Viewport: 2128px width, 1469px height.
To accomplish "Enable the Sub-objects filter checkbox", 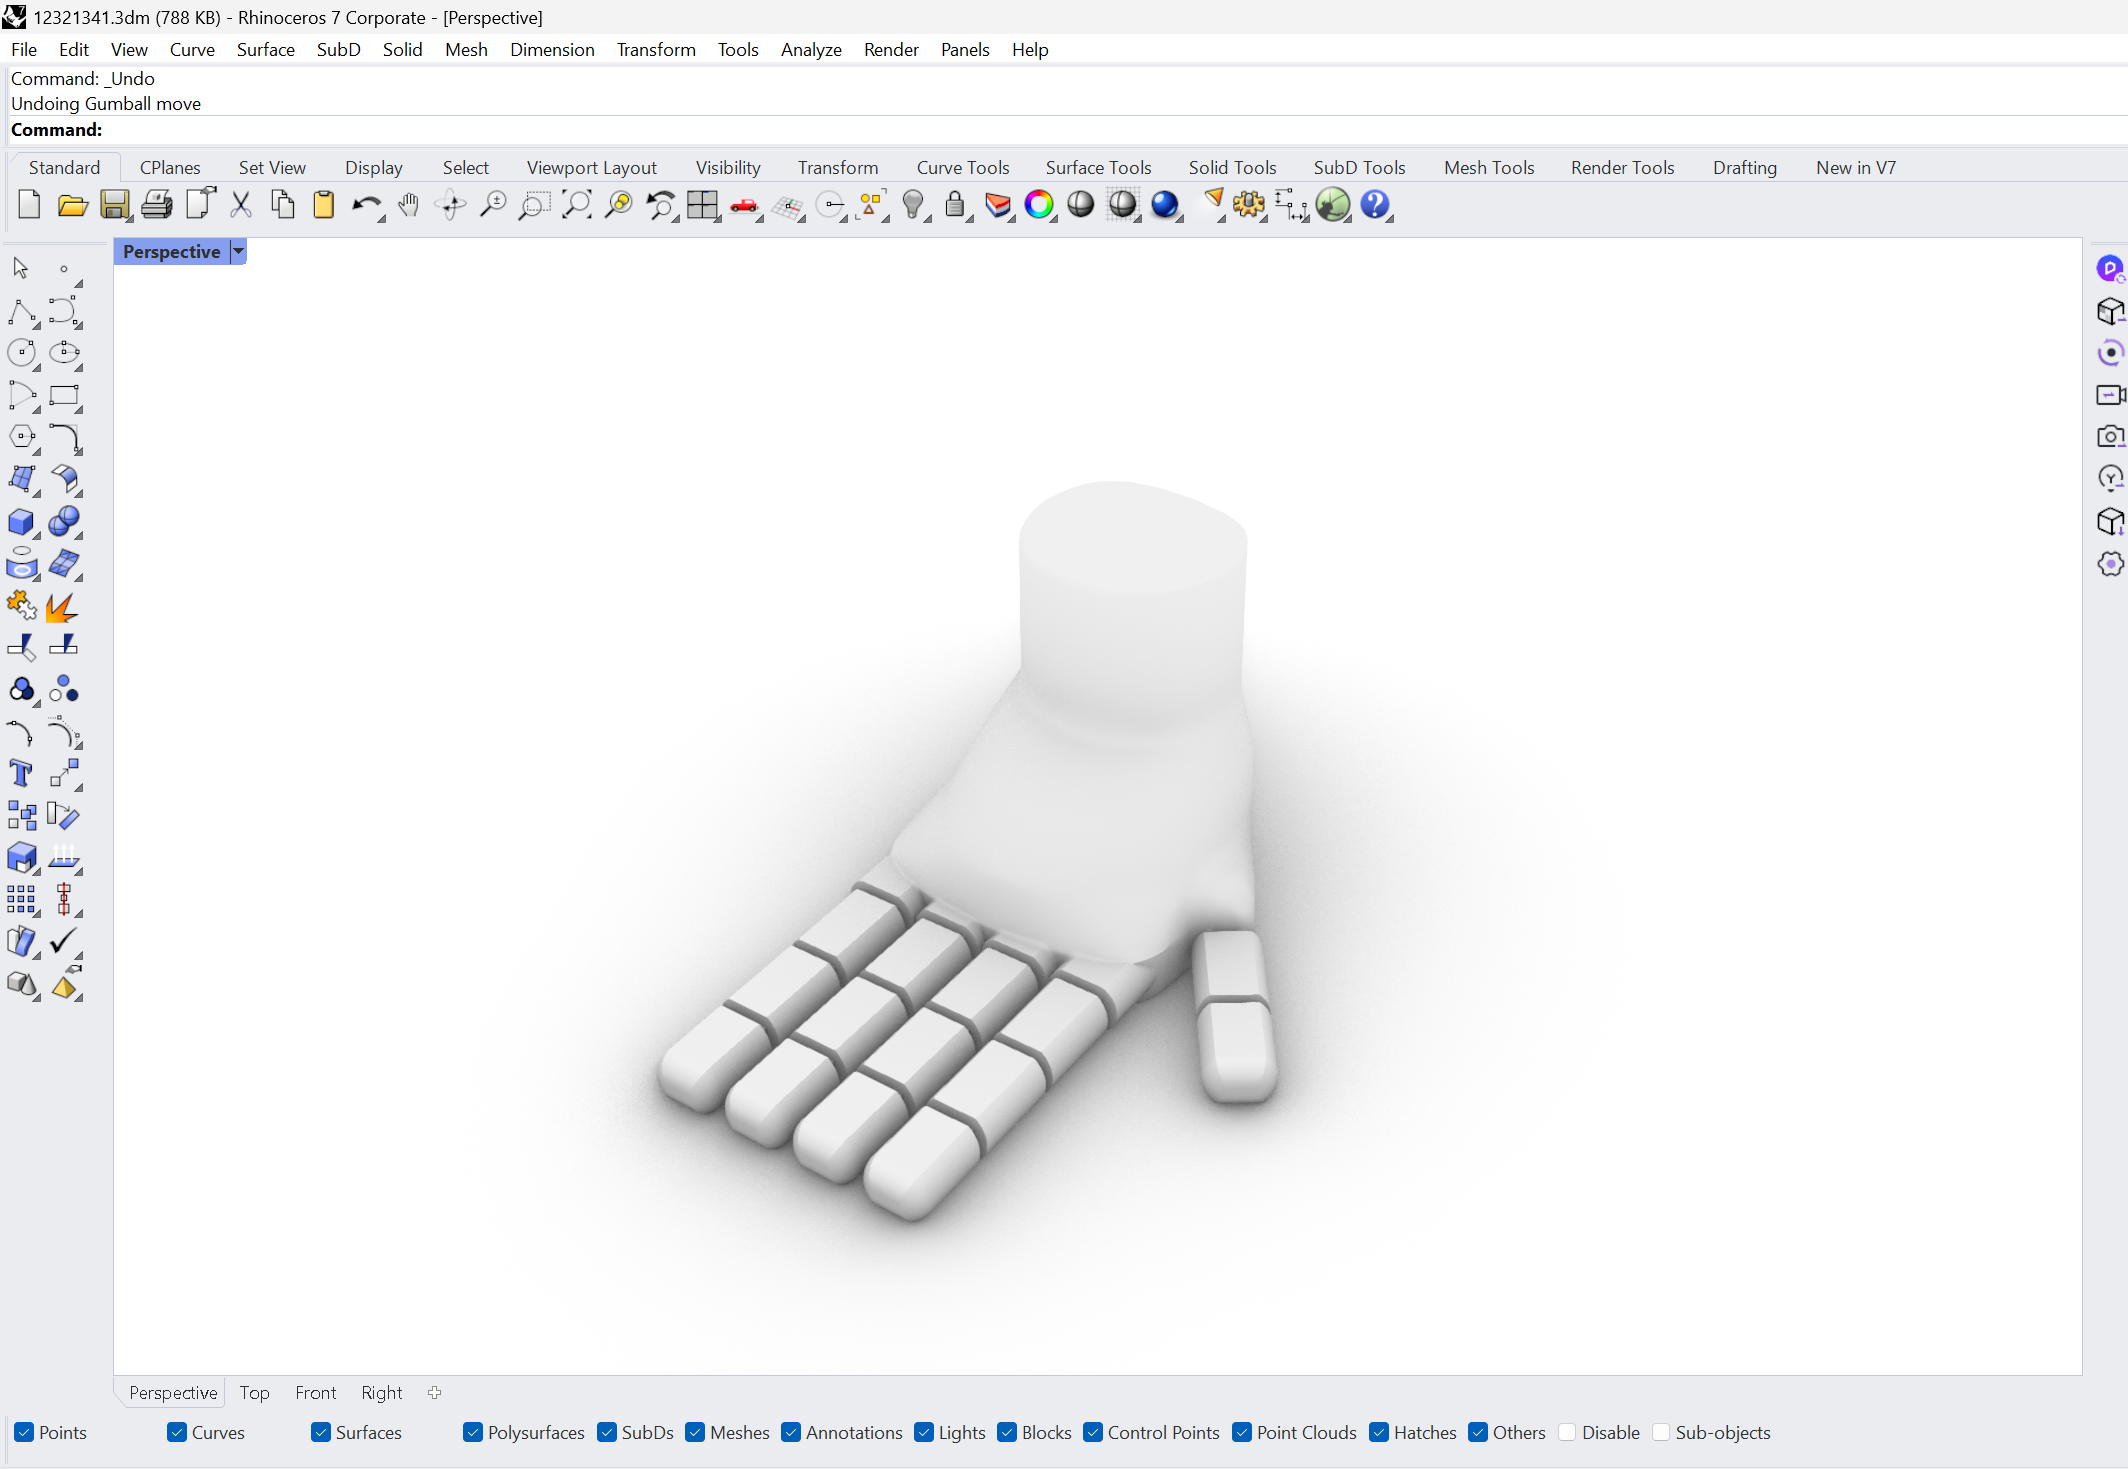I will [1661, 1432].
